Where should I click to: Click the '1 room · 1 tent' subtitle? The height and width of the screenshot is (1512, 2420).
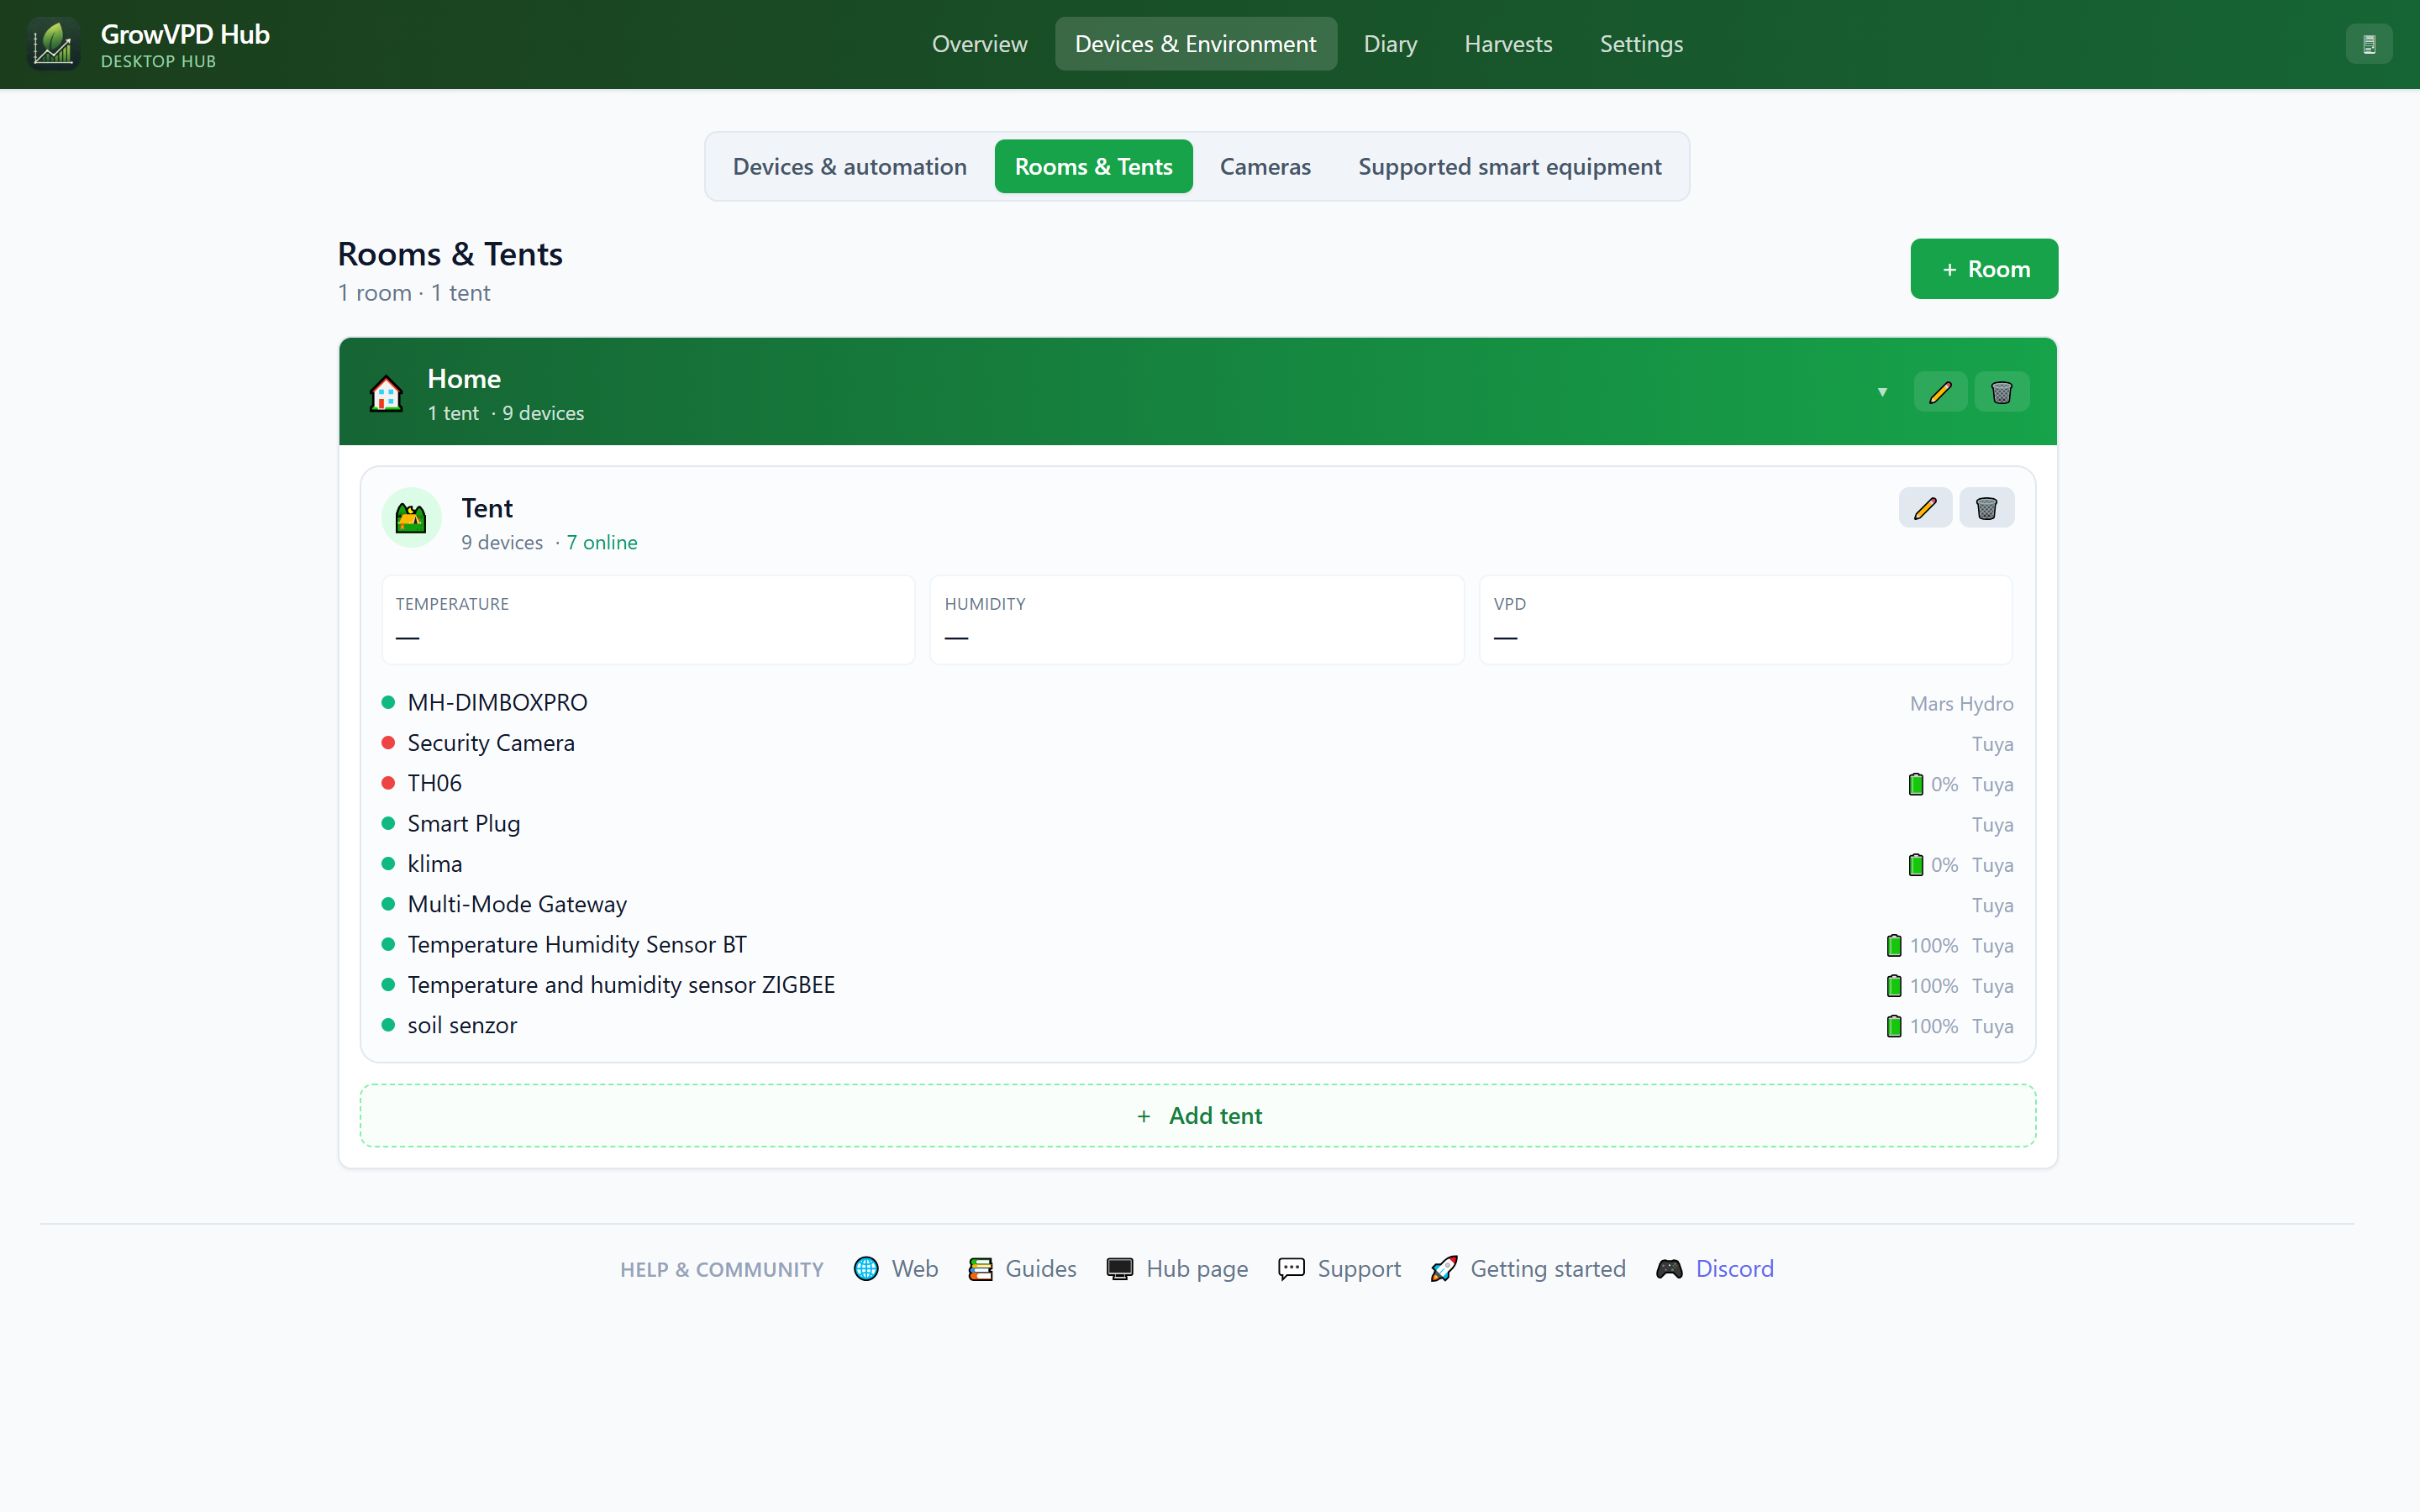tap(414, 293)
